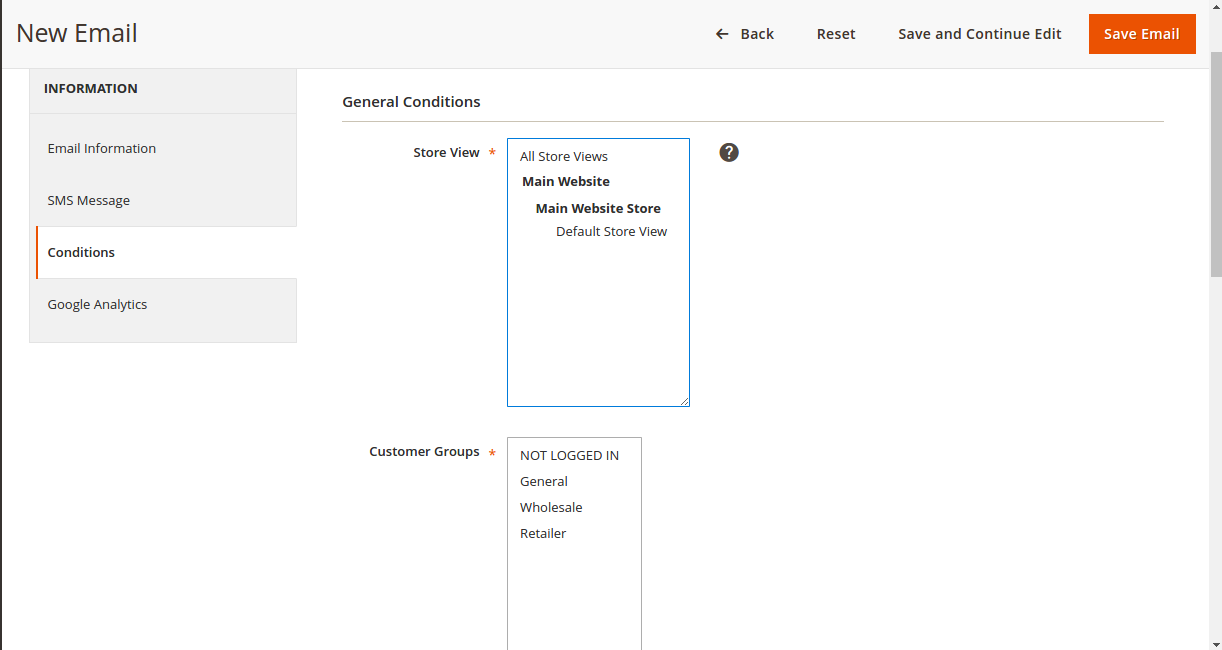Save the email with Save Email button
The width and height of the screenshot is (1222, 650).
[x=1141, y=34]
